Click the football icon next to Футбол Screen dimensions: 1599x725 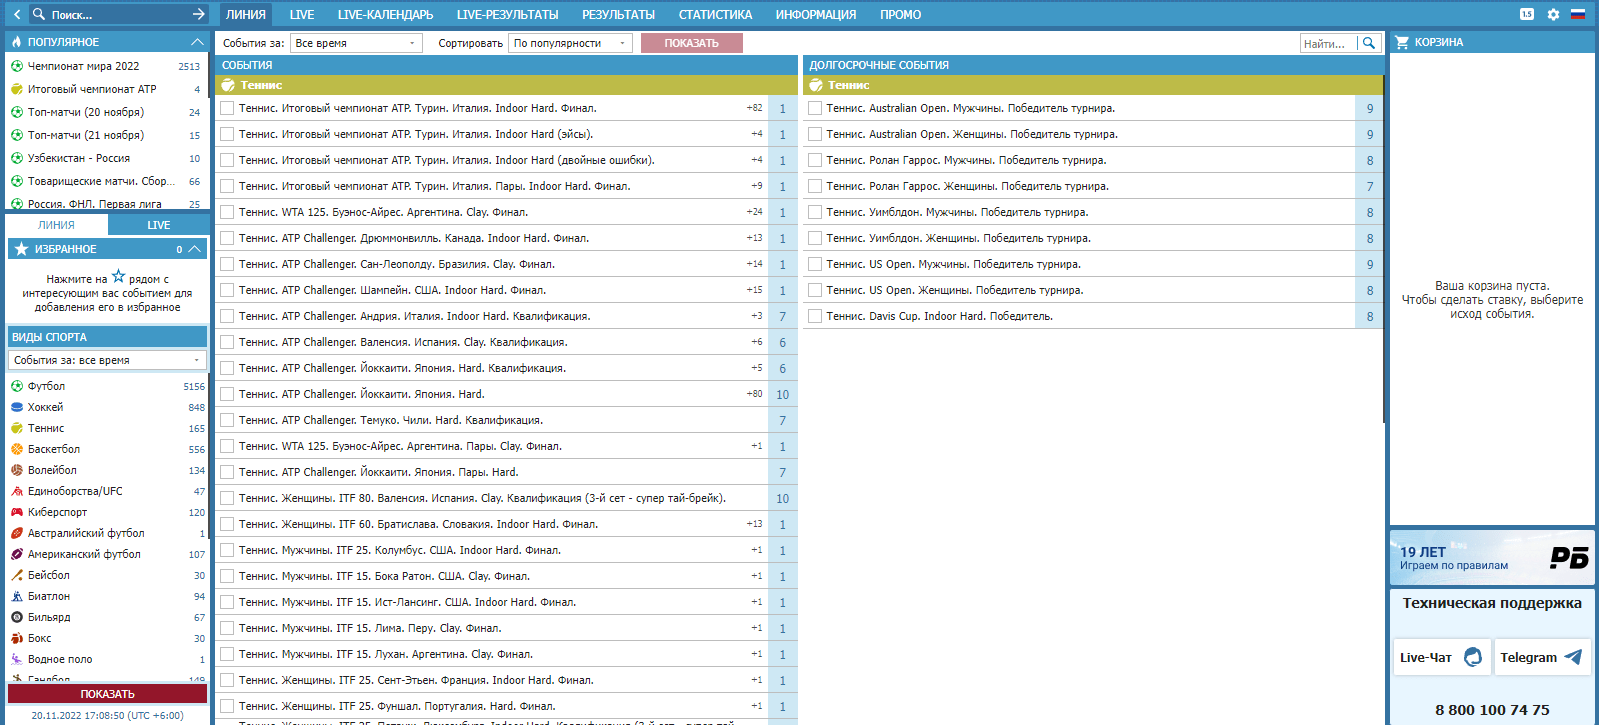click(x=17, y=386)
